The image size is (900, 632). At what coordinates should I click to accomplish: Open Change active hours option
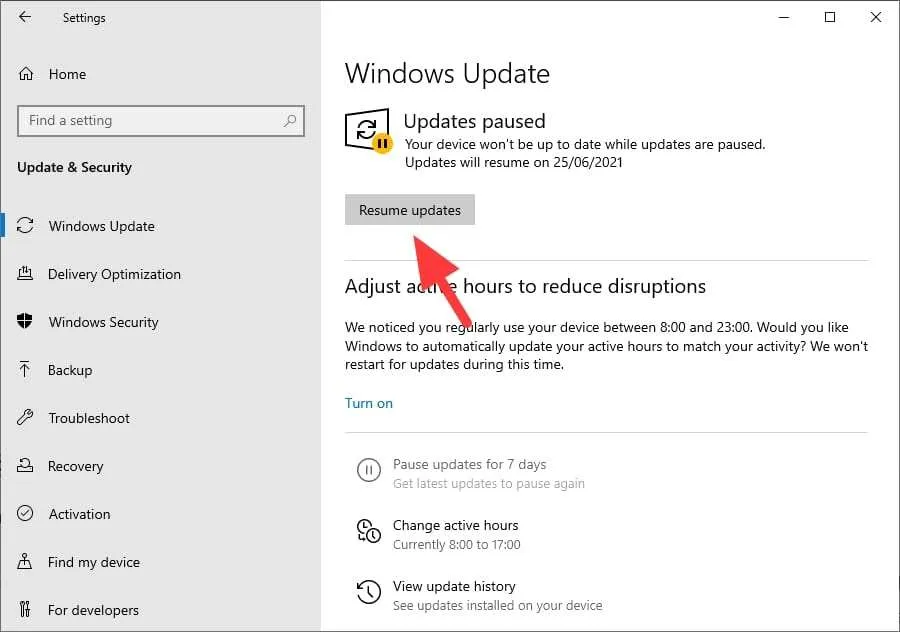click(456, 525)
